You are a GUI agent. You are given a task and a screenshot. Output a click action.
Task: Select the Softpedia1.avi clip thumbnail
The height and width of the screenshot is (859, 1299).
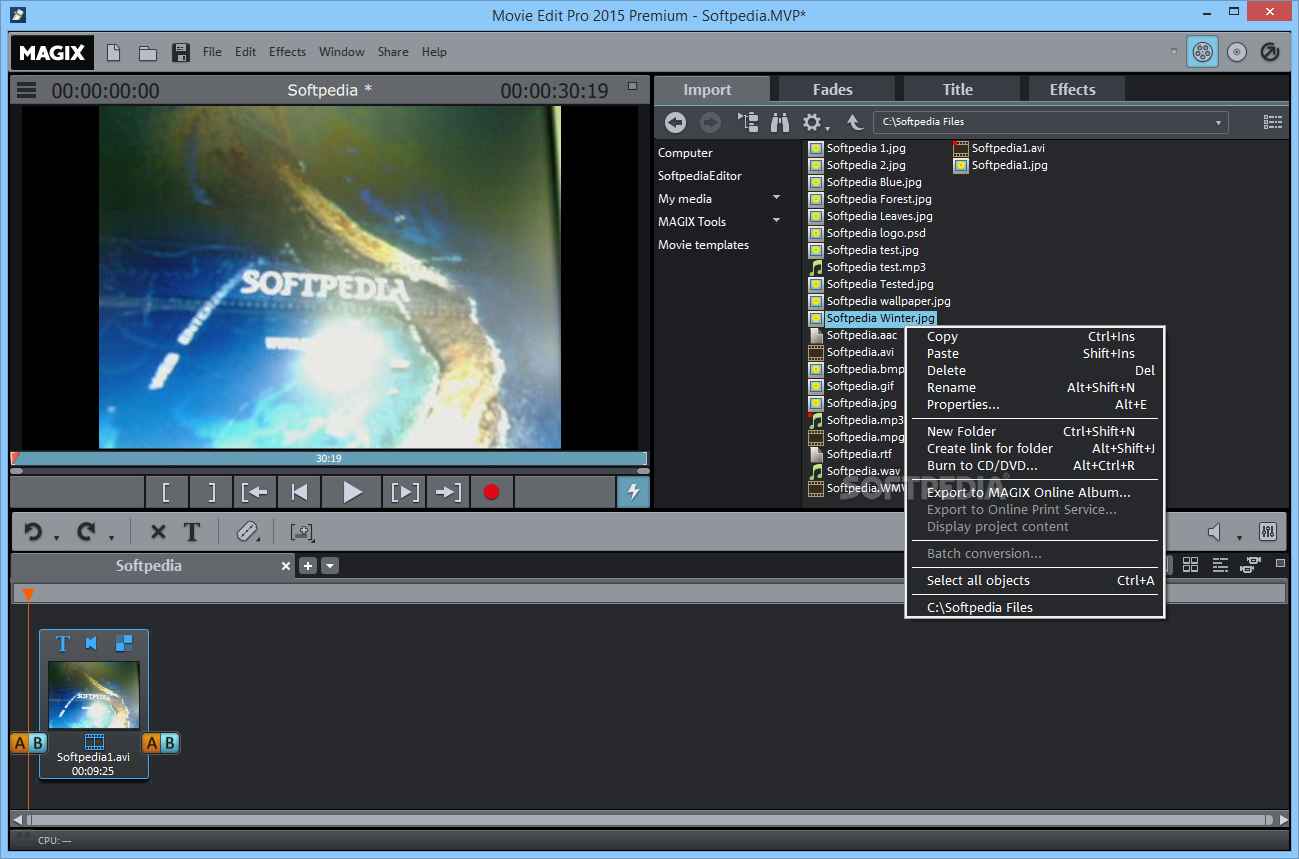(93, 694)
